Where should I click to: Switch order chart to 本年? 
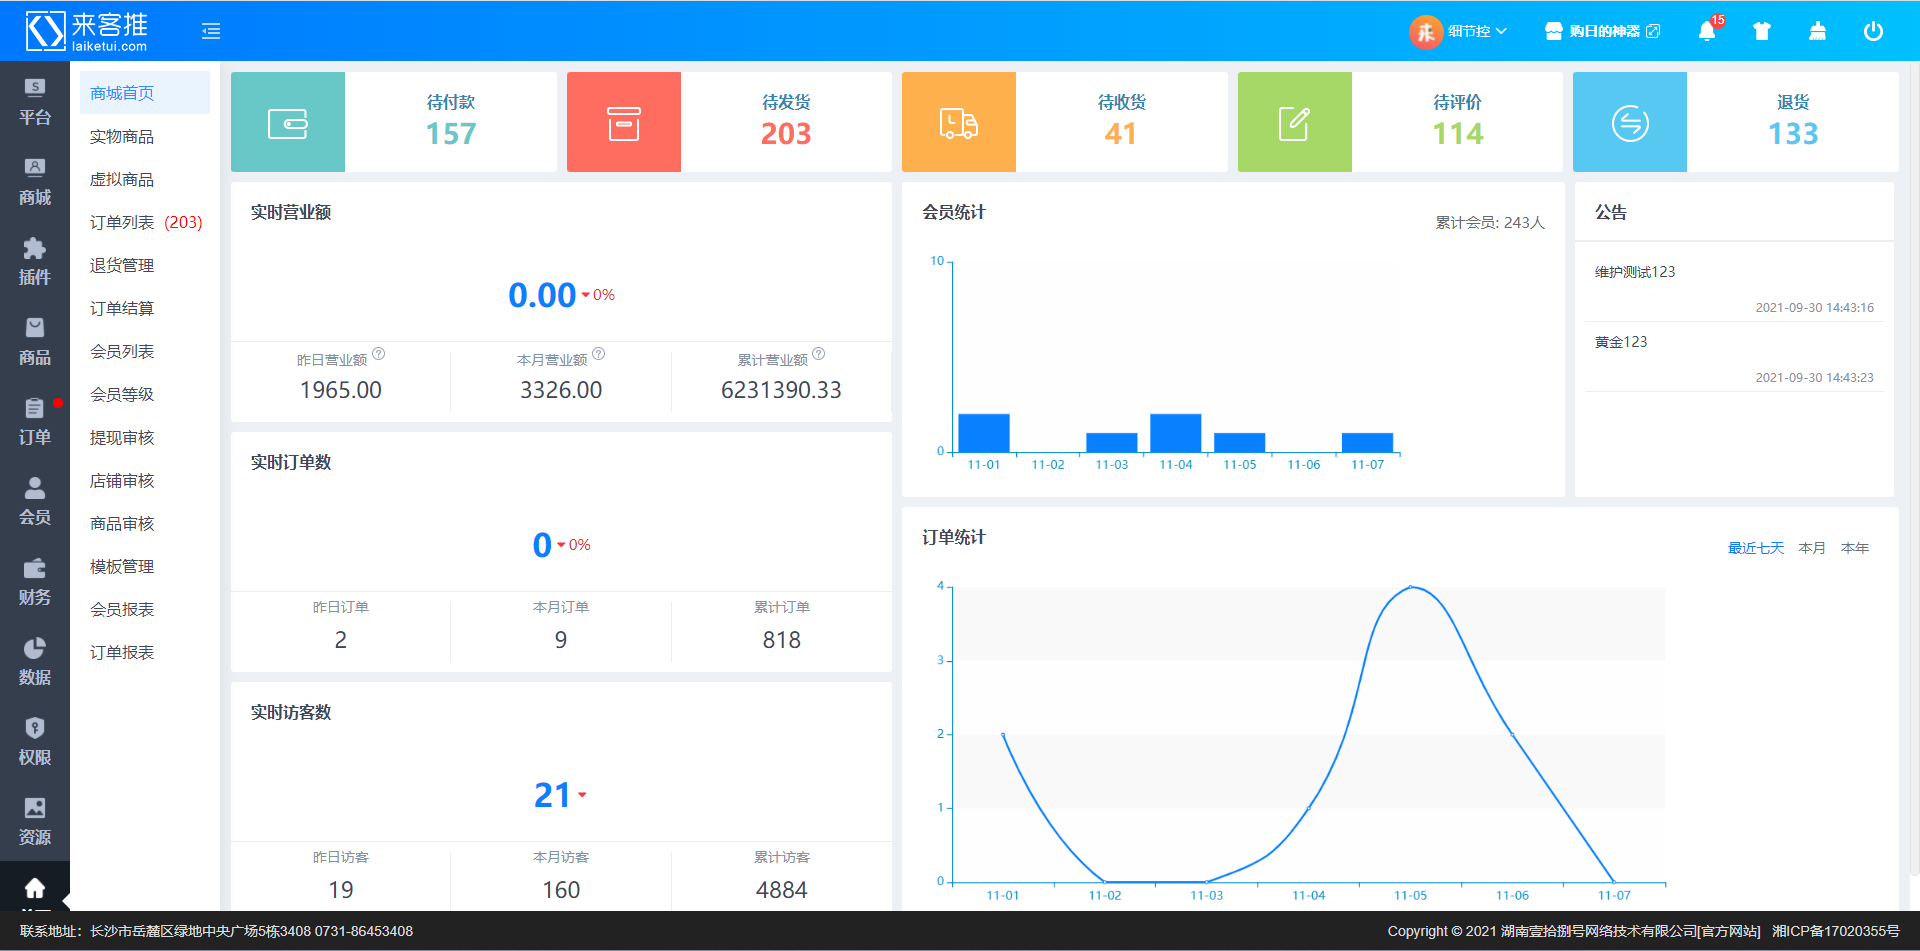tap(1855, 548)
